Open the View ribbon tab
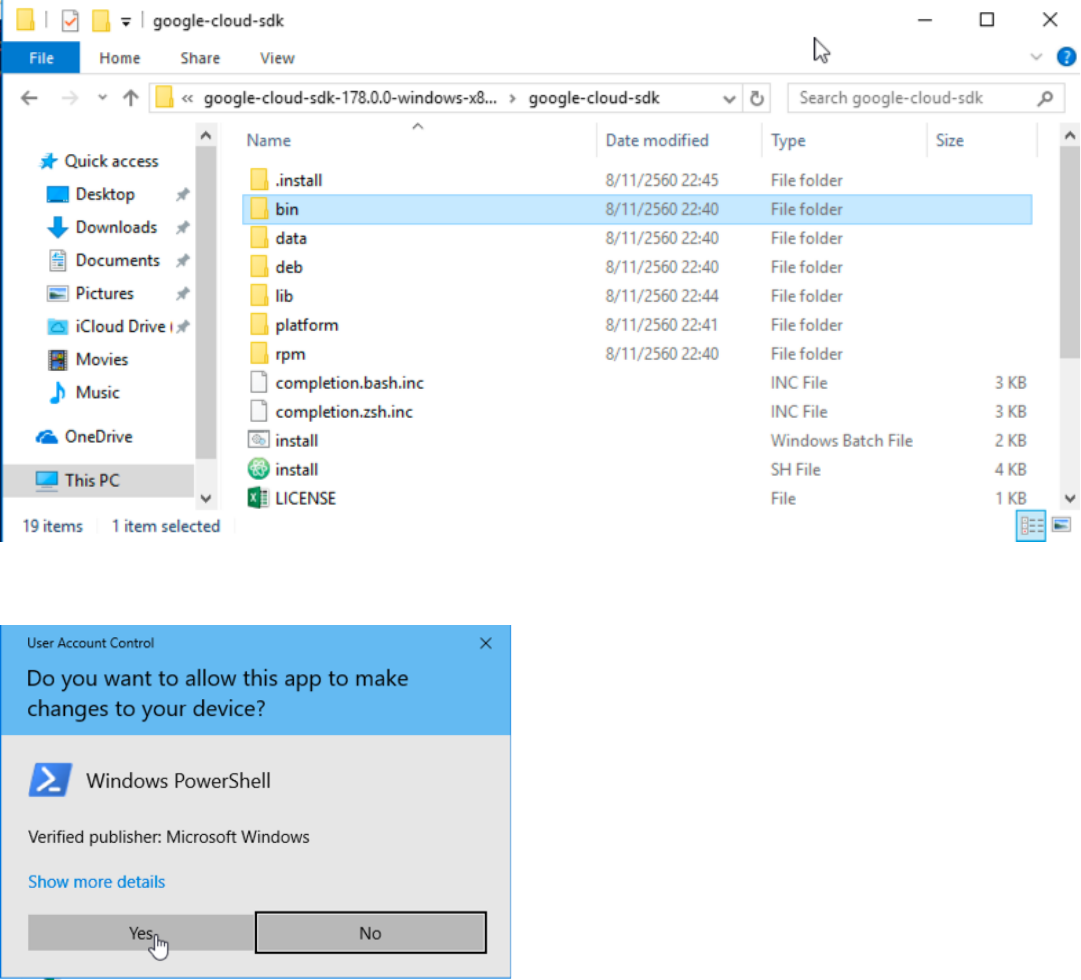Image resolution: width=1081 pixels, height=980 pixels. (277, 58)
